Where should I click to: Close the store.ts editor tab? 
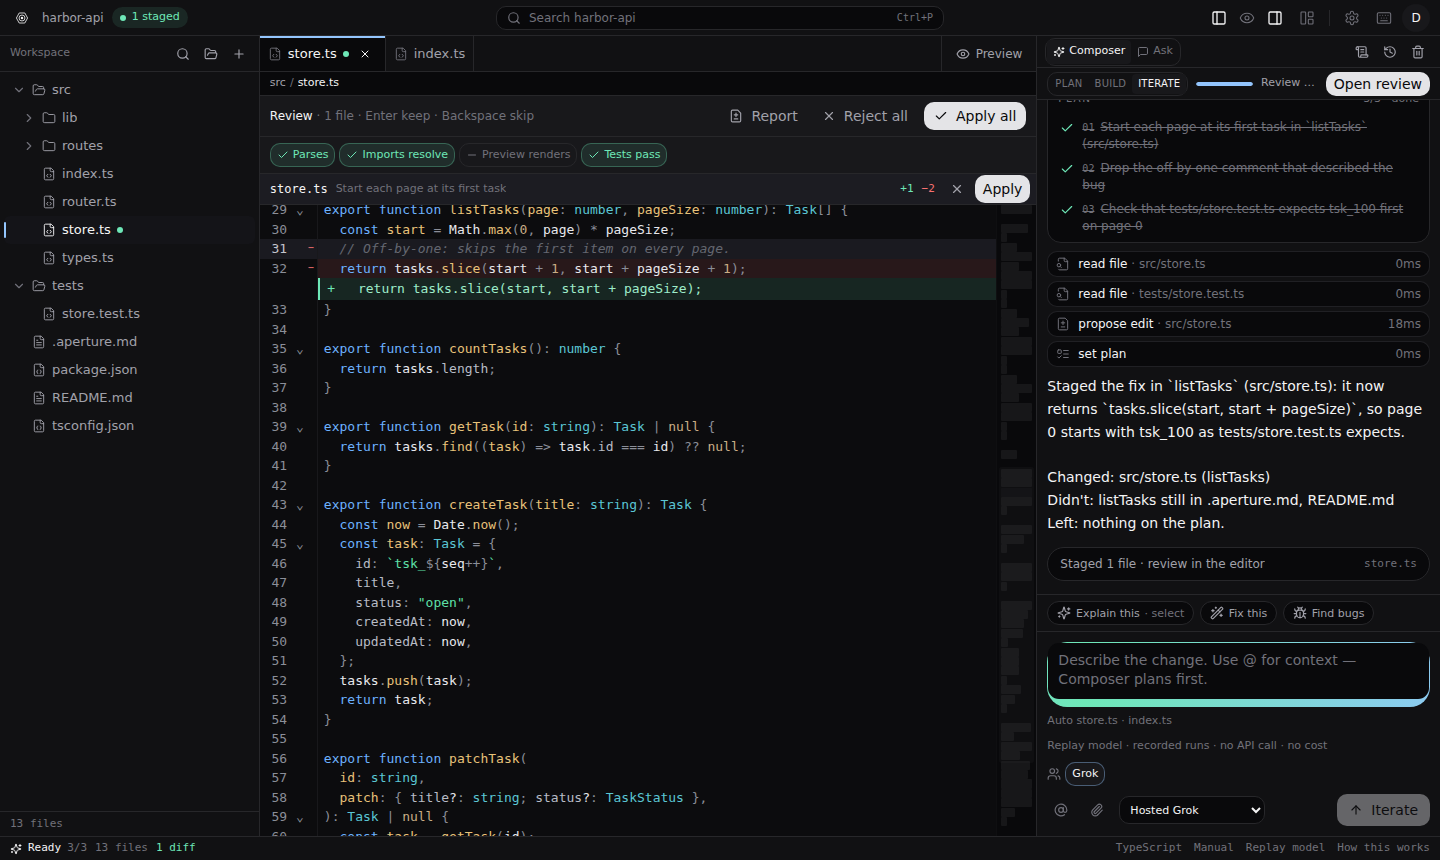(365, 54)
